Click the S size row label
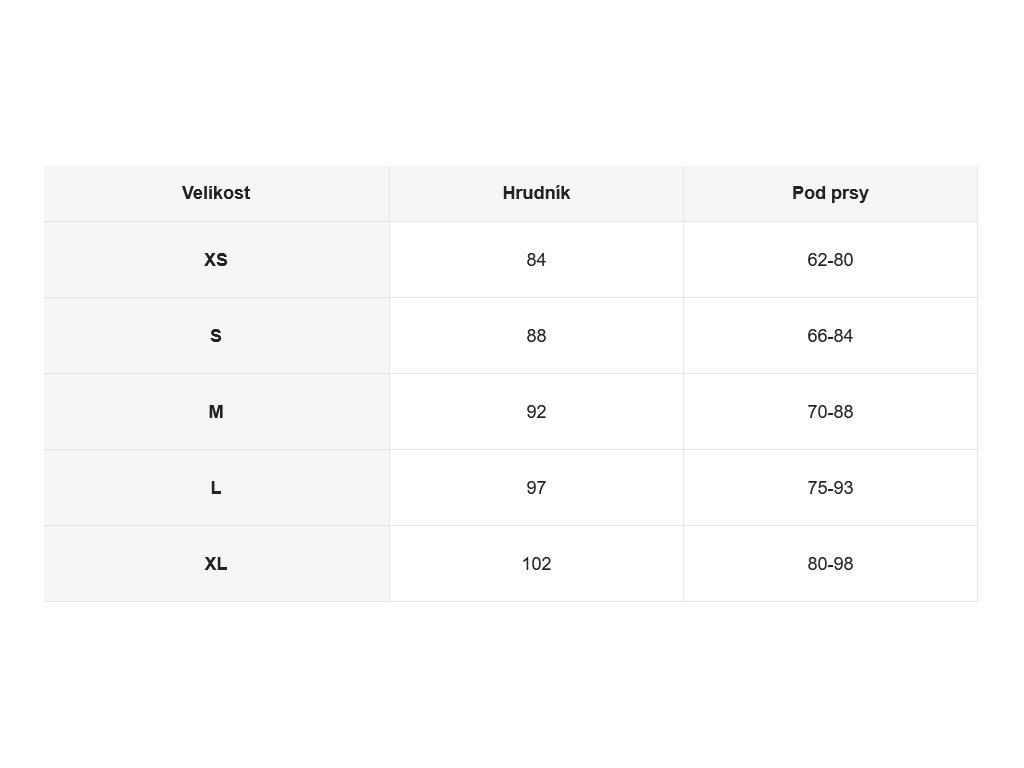The height and width of the screenshot is (768, 1024). point(216,336)
